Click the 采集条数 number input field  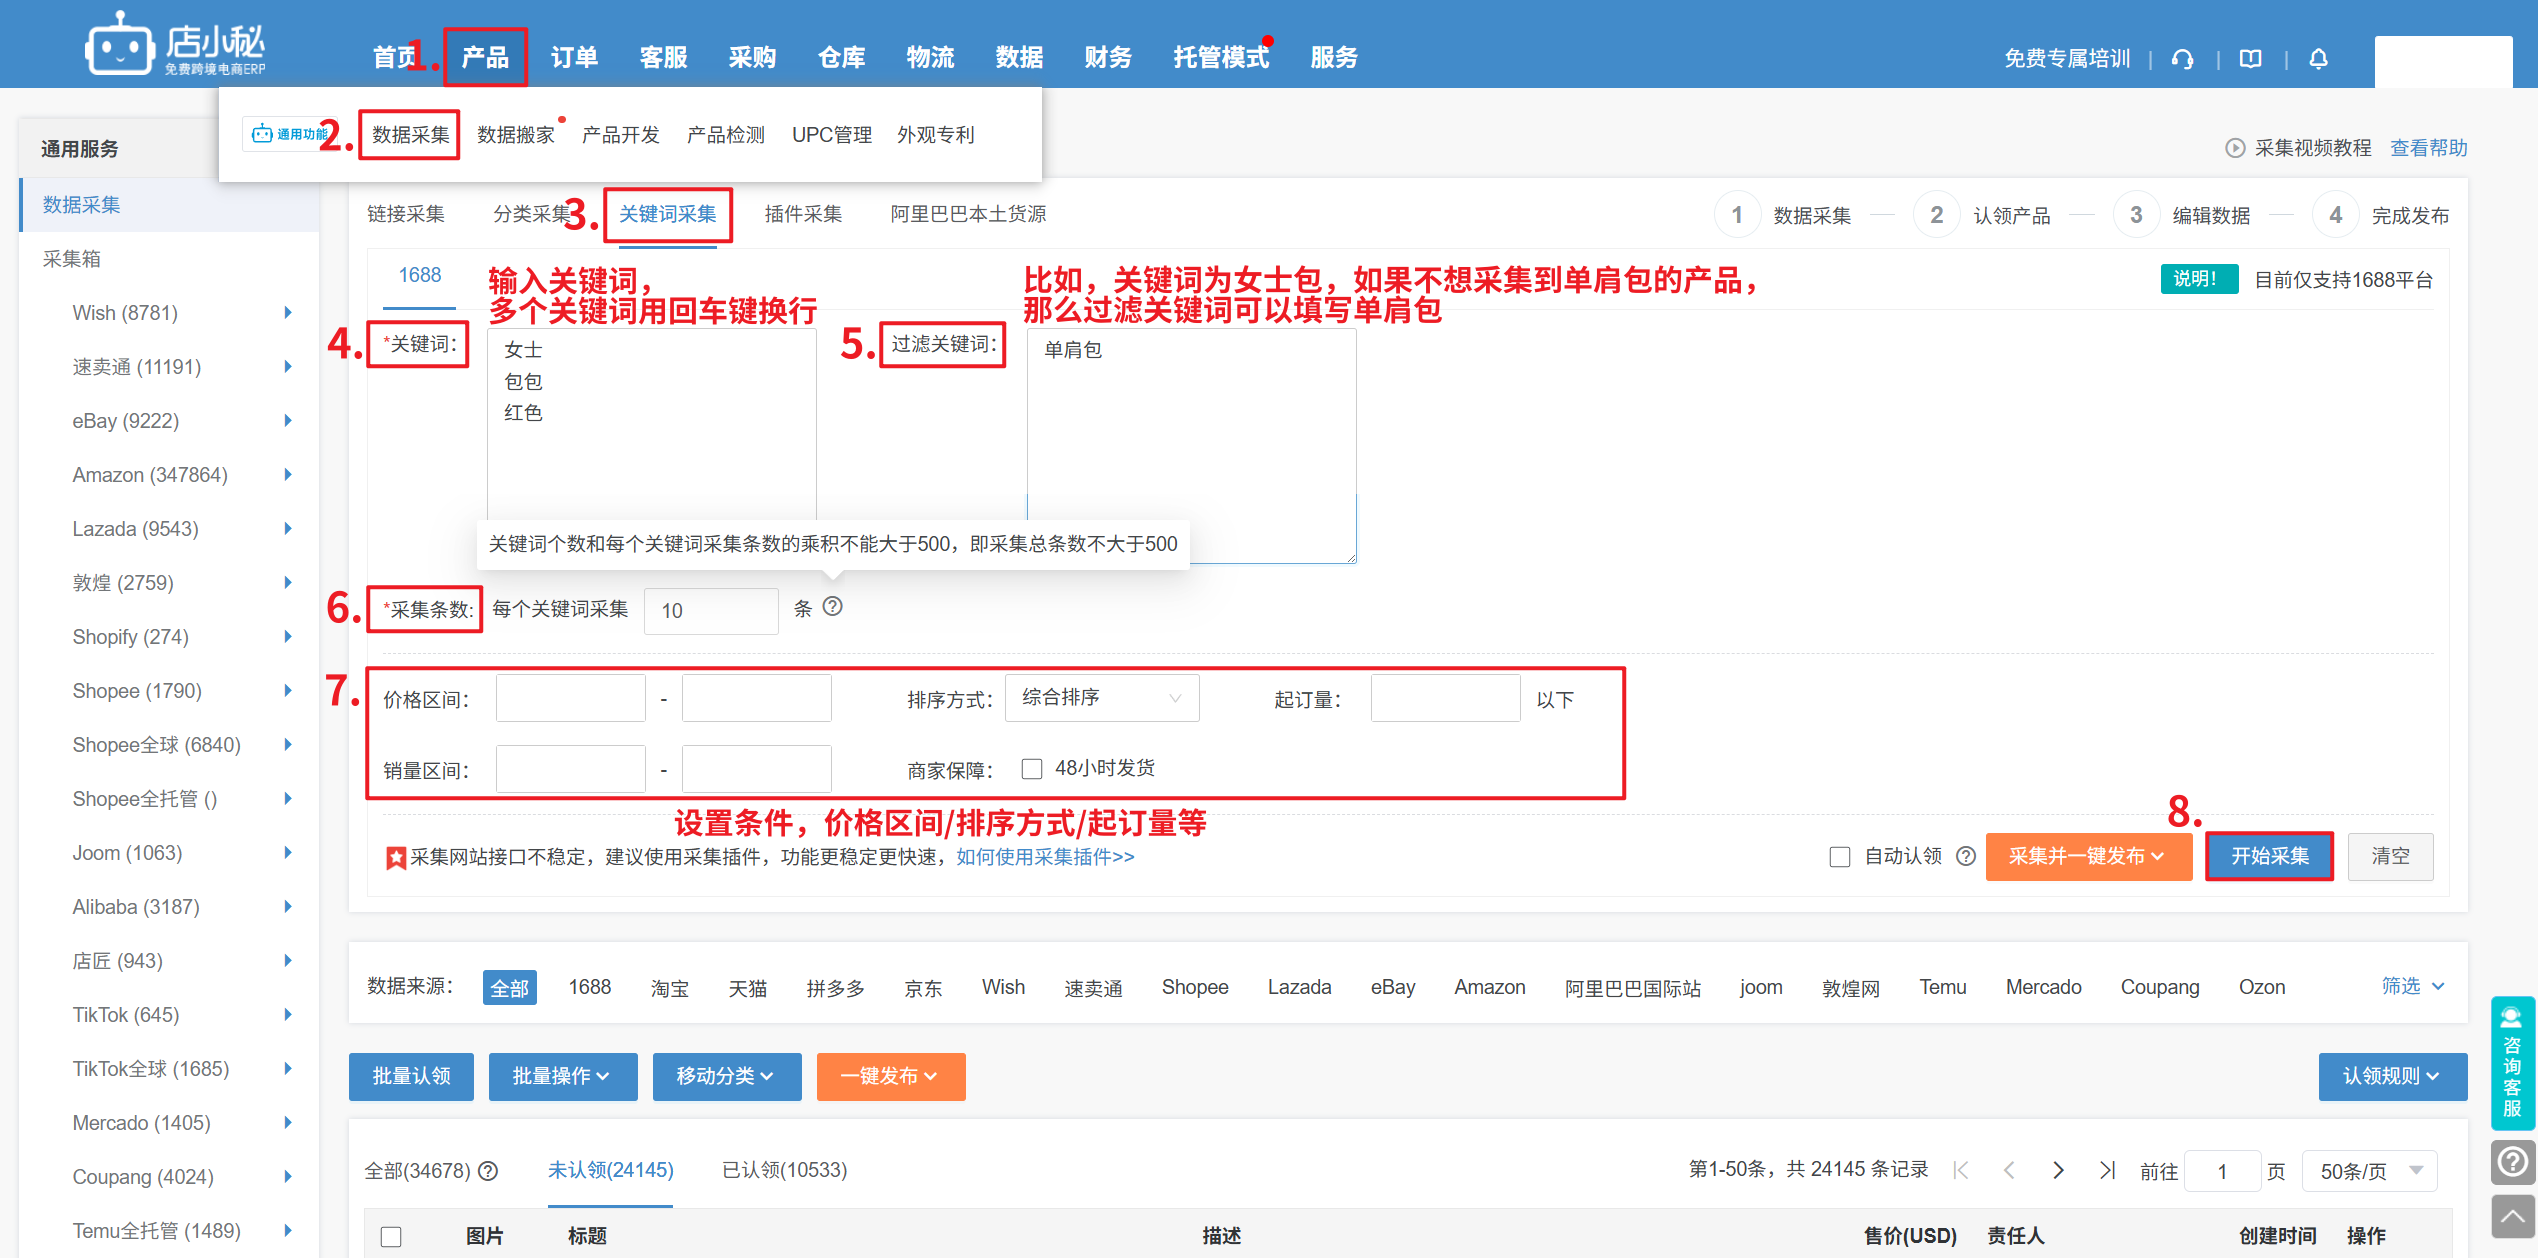710,610
